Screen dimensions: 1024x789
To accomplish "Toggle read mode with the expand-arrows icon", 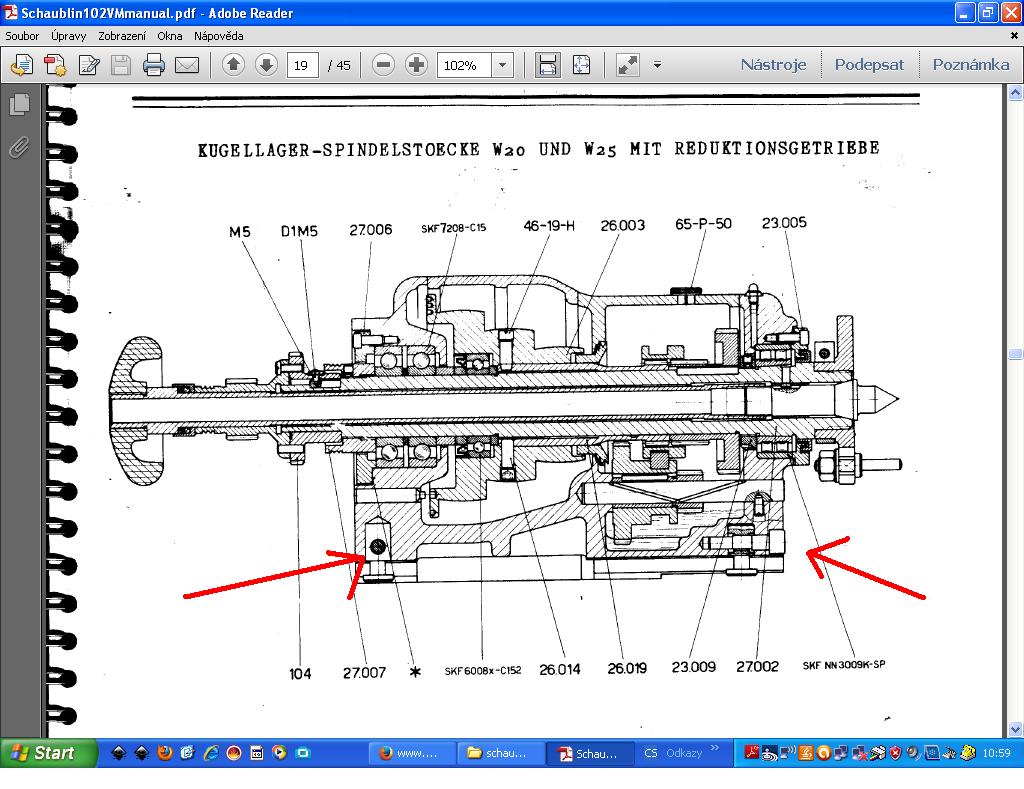I will (628, 65).
